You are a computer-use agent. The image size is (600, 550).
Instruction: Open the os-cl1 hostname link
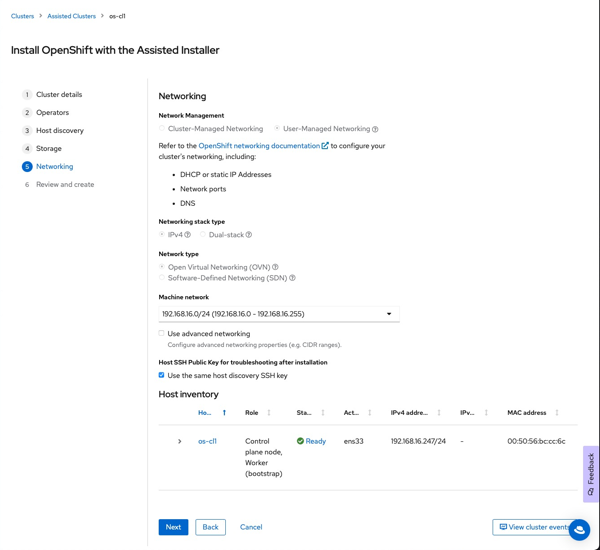coord(207,441)
